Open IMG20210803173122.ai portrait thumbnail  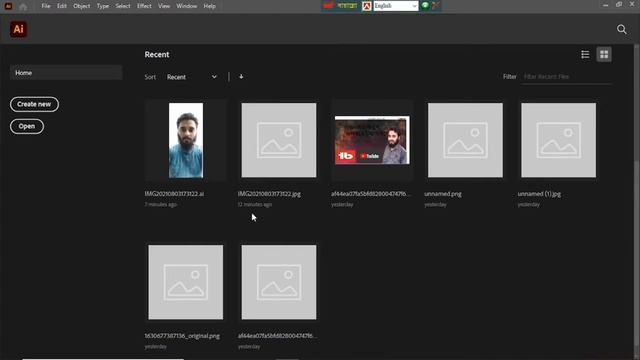pos(186,140)
